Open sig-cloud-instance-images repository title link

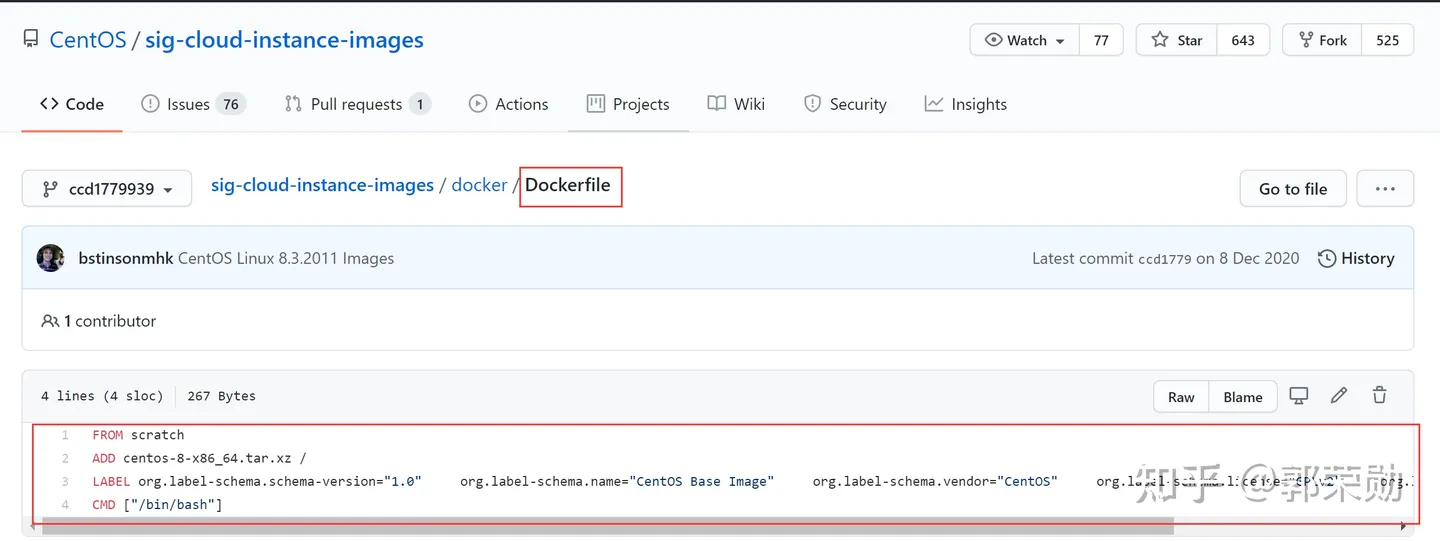(284, 40)
